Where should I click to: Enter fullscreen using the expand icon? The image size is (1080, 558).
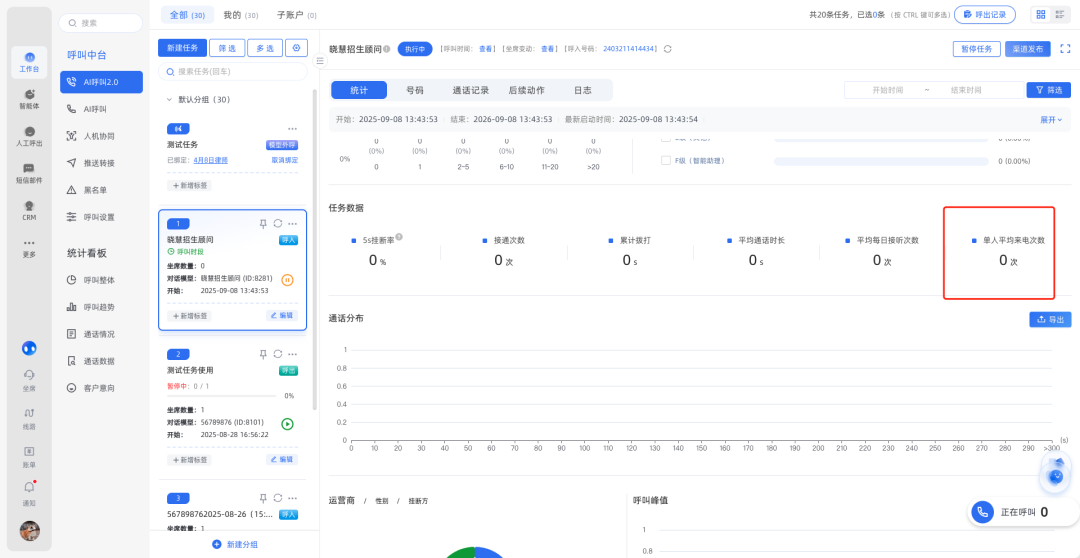point(1065,48)
